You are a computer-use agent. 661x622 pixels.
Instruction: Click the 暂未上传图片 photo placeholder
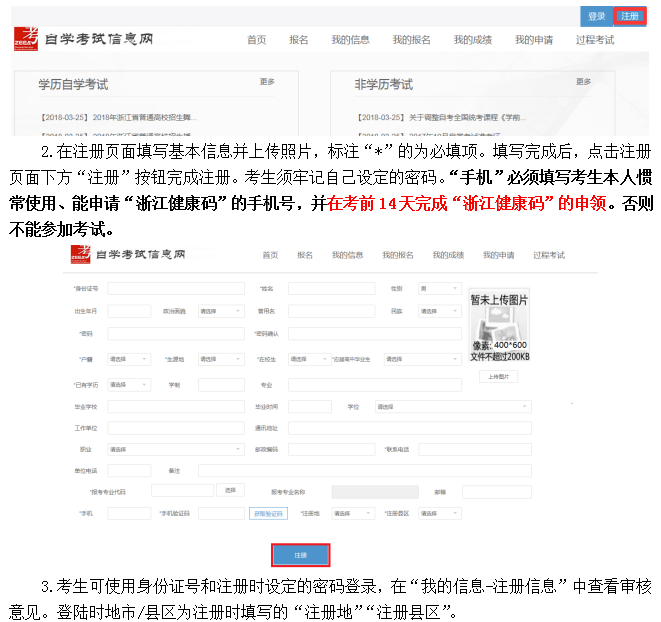click(499, 327)
